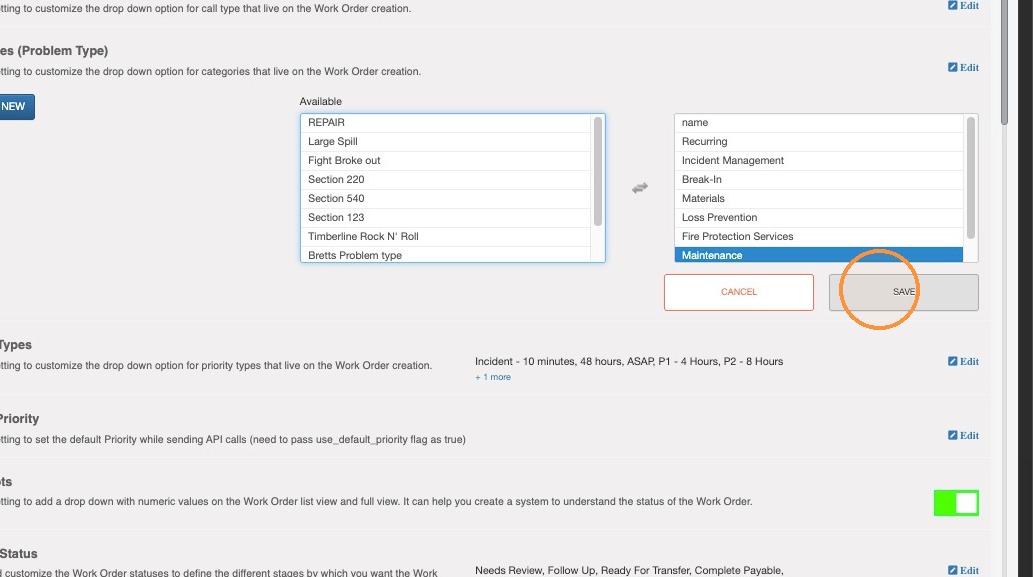The image size is (1033, 577).
Task: Select Fire Protection Services item
Action: coord(818,236)
